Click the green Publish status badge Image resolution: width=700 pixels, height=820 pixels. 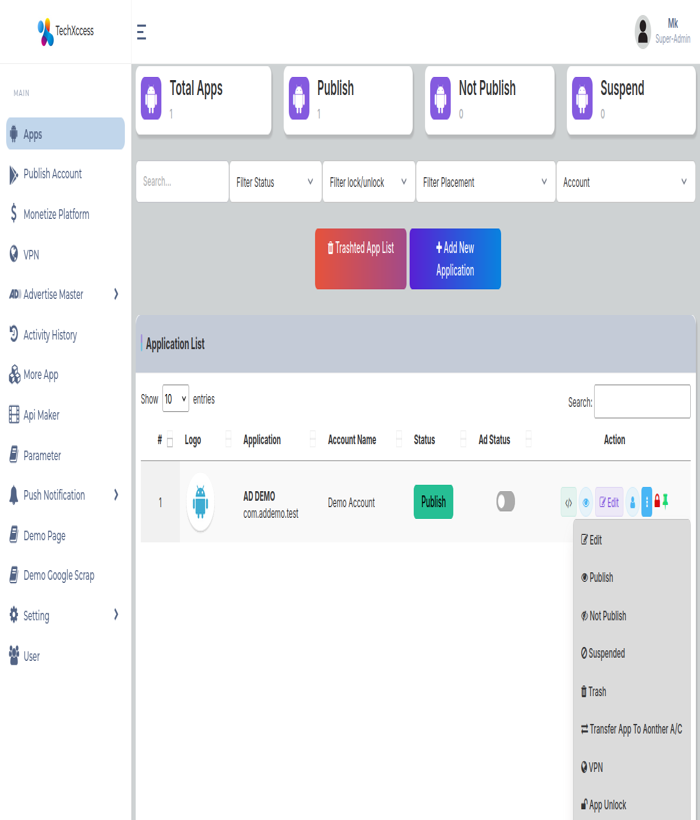[x=433, y=502]
